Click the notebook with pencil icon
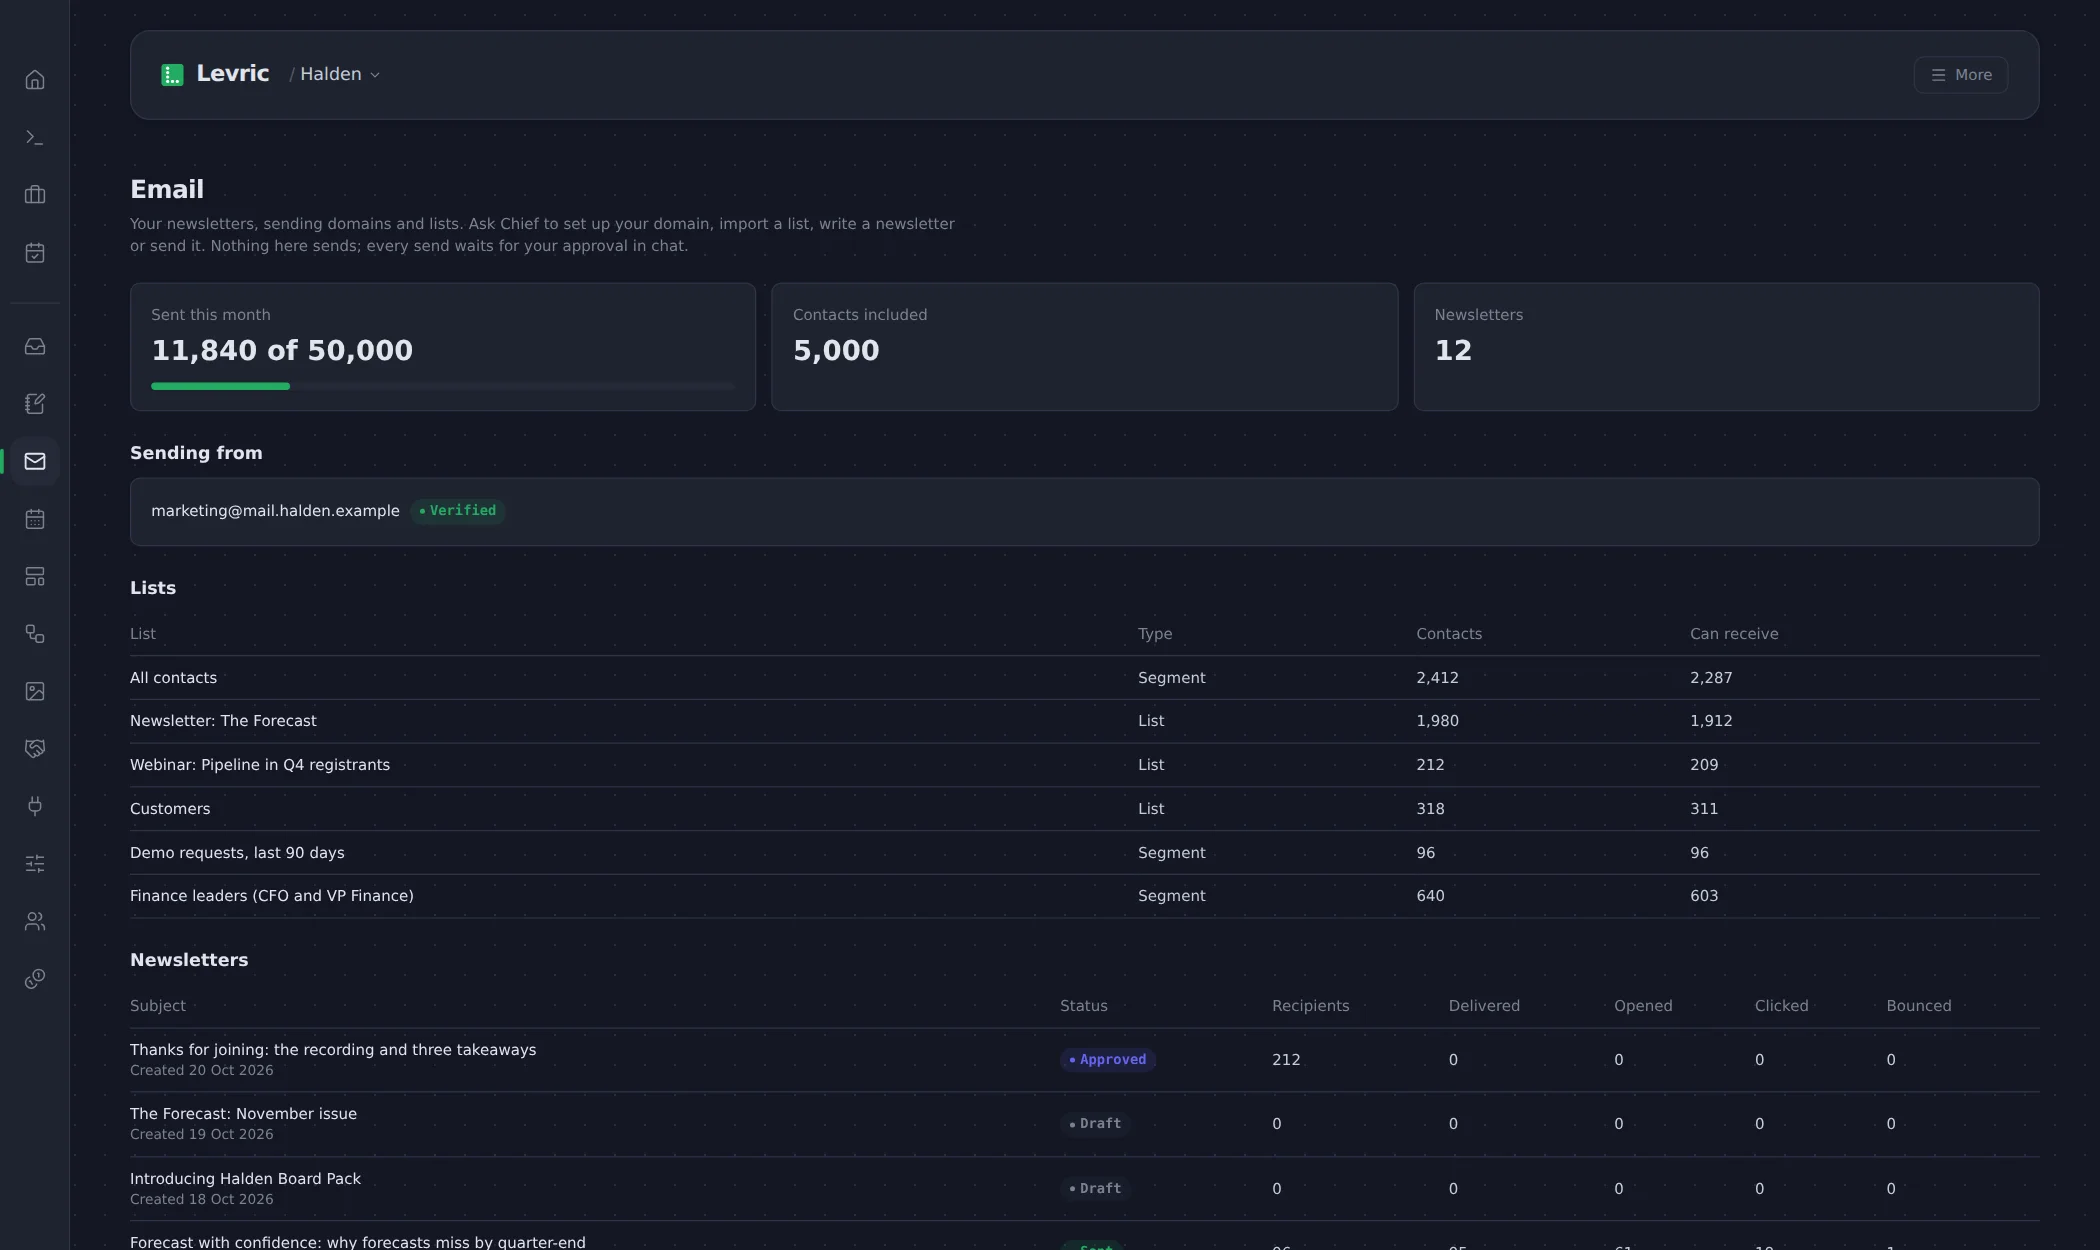 [x=35, y=404]
